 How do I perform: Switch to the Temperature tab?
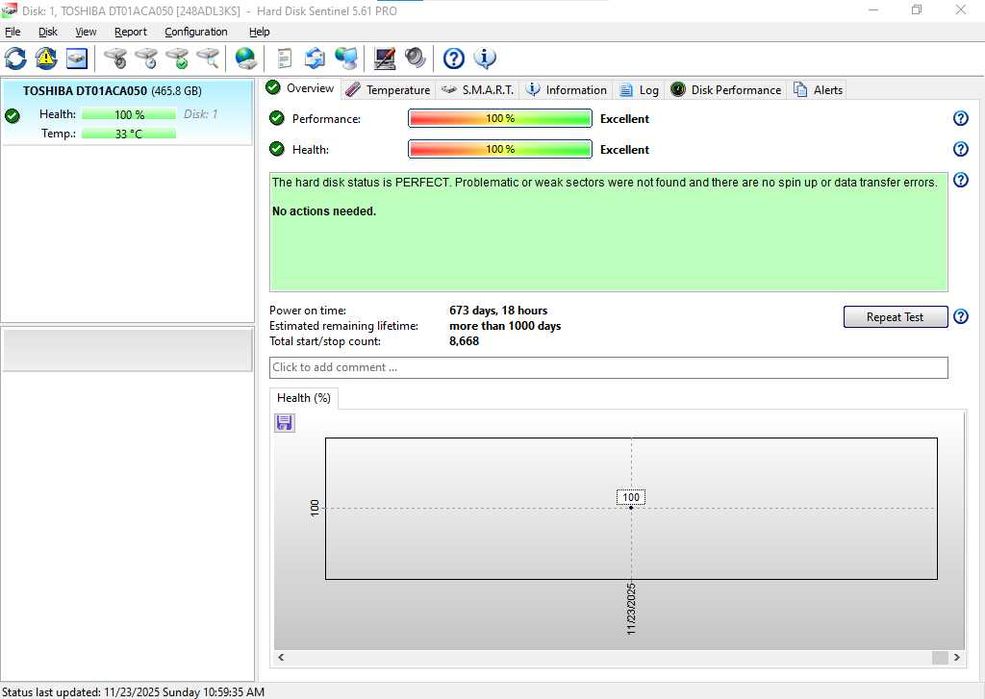click(x=388, y=90)
